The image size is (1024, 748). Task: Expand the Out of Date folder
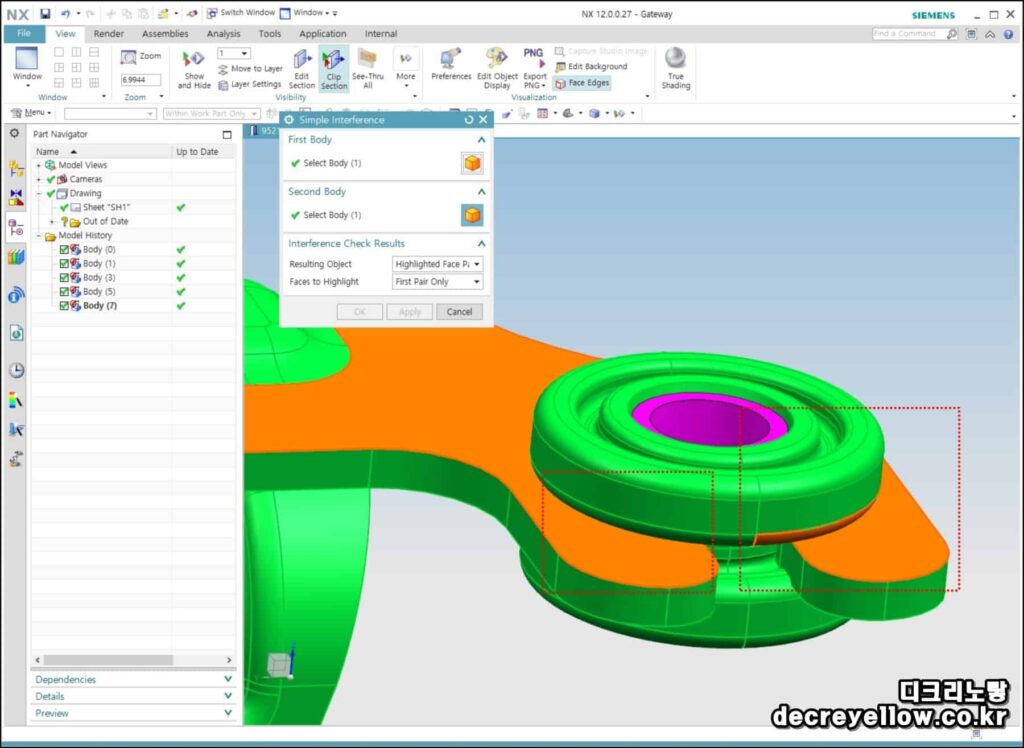pos(52,221)
